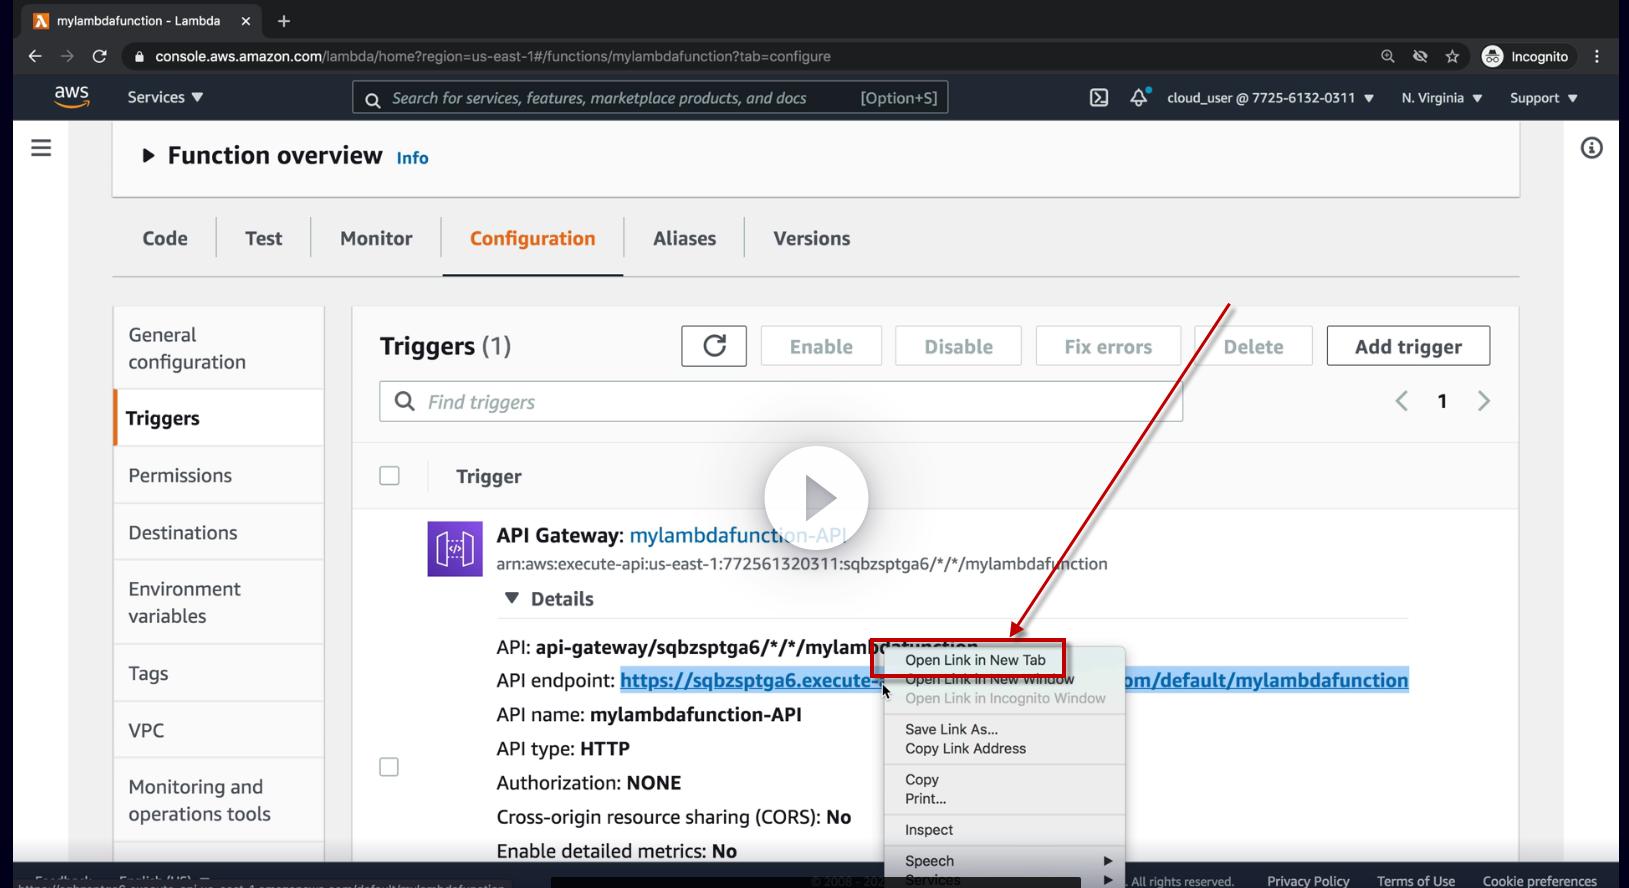1629x888 pixels.
Task: Select all triggers checkbox in header
Action: tap(389, 476)
